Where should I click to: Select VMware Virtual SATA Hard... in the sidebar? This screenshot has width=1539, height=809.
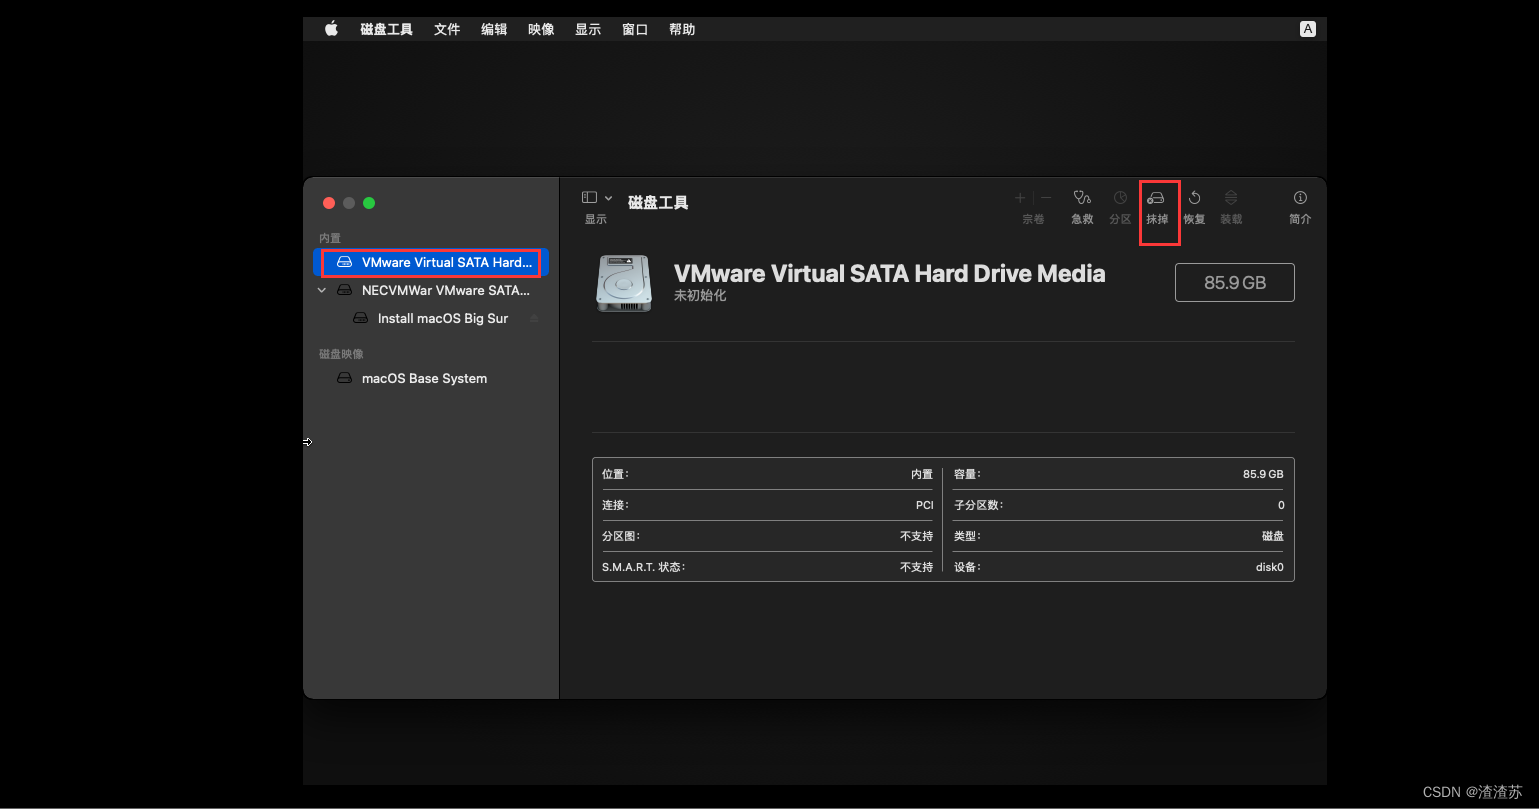(x=431, y=262)
